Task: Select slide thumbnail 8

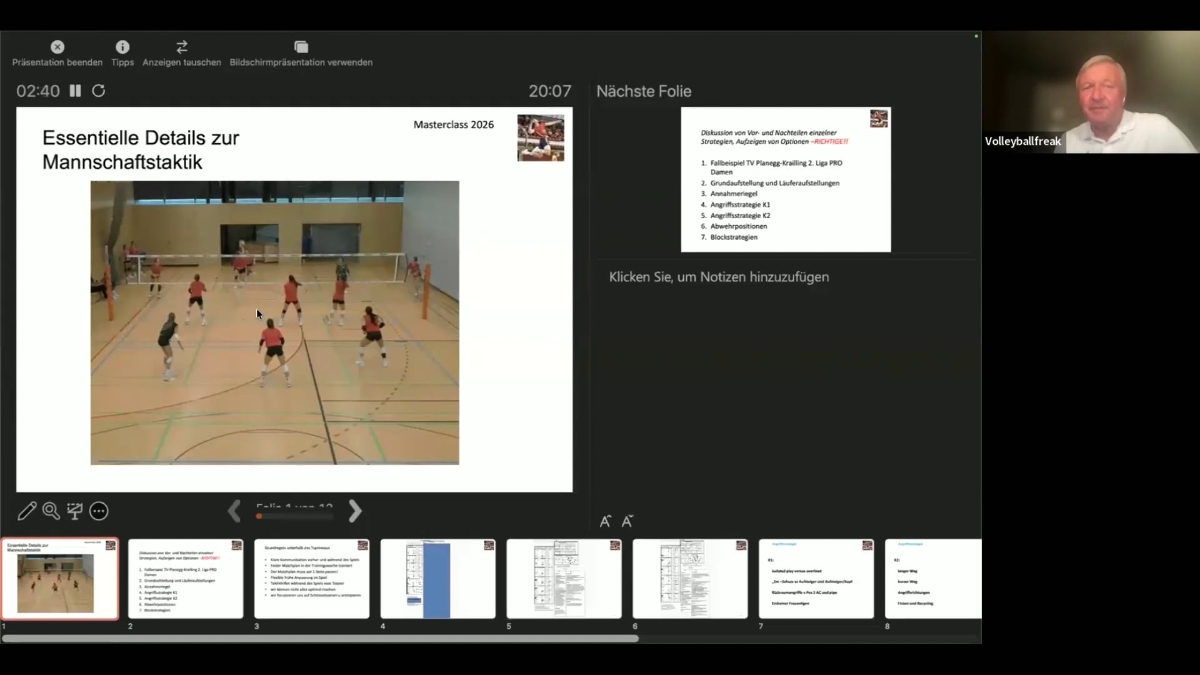Action: click(933, 579)
